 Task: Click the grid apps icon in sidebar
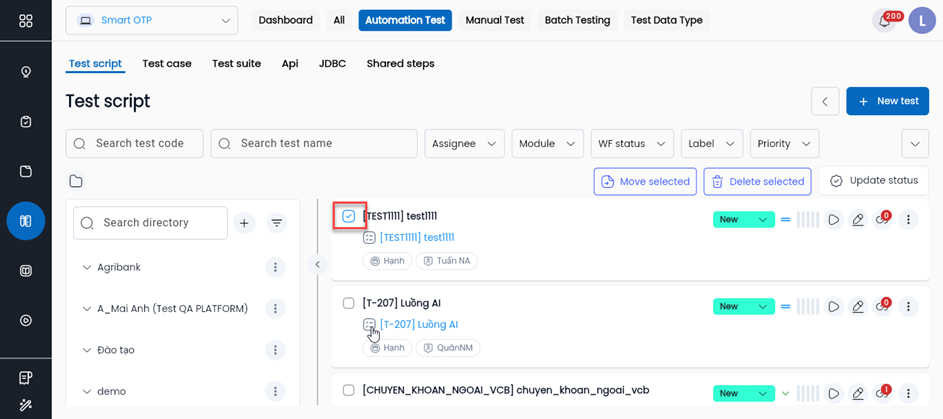click(26, 21)
